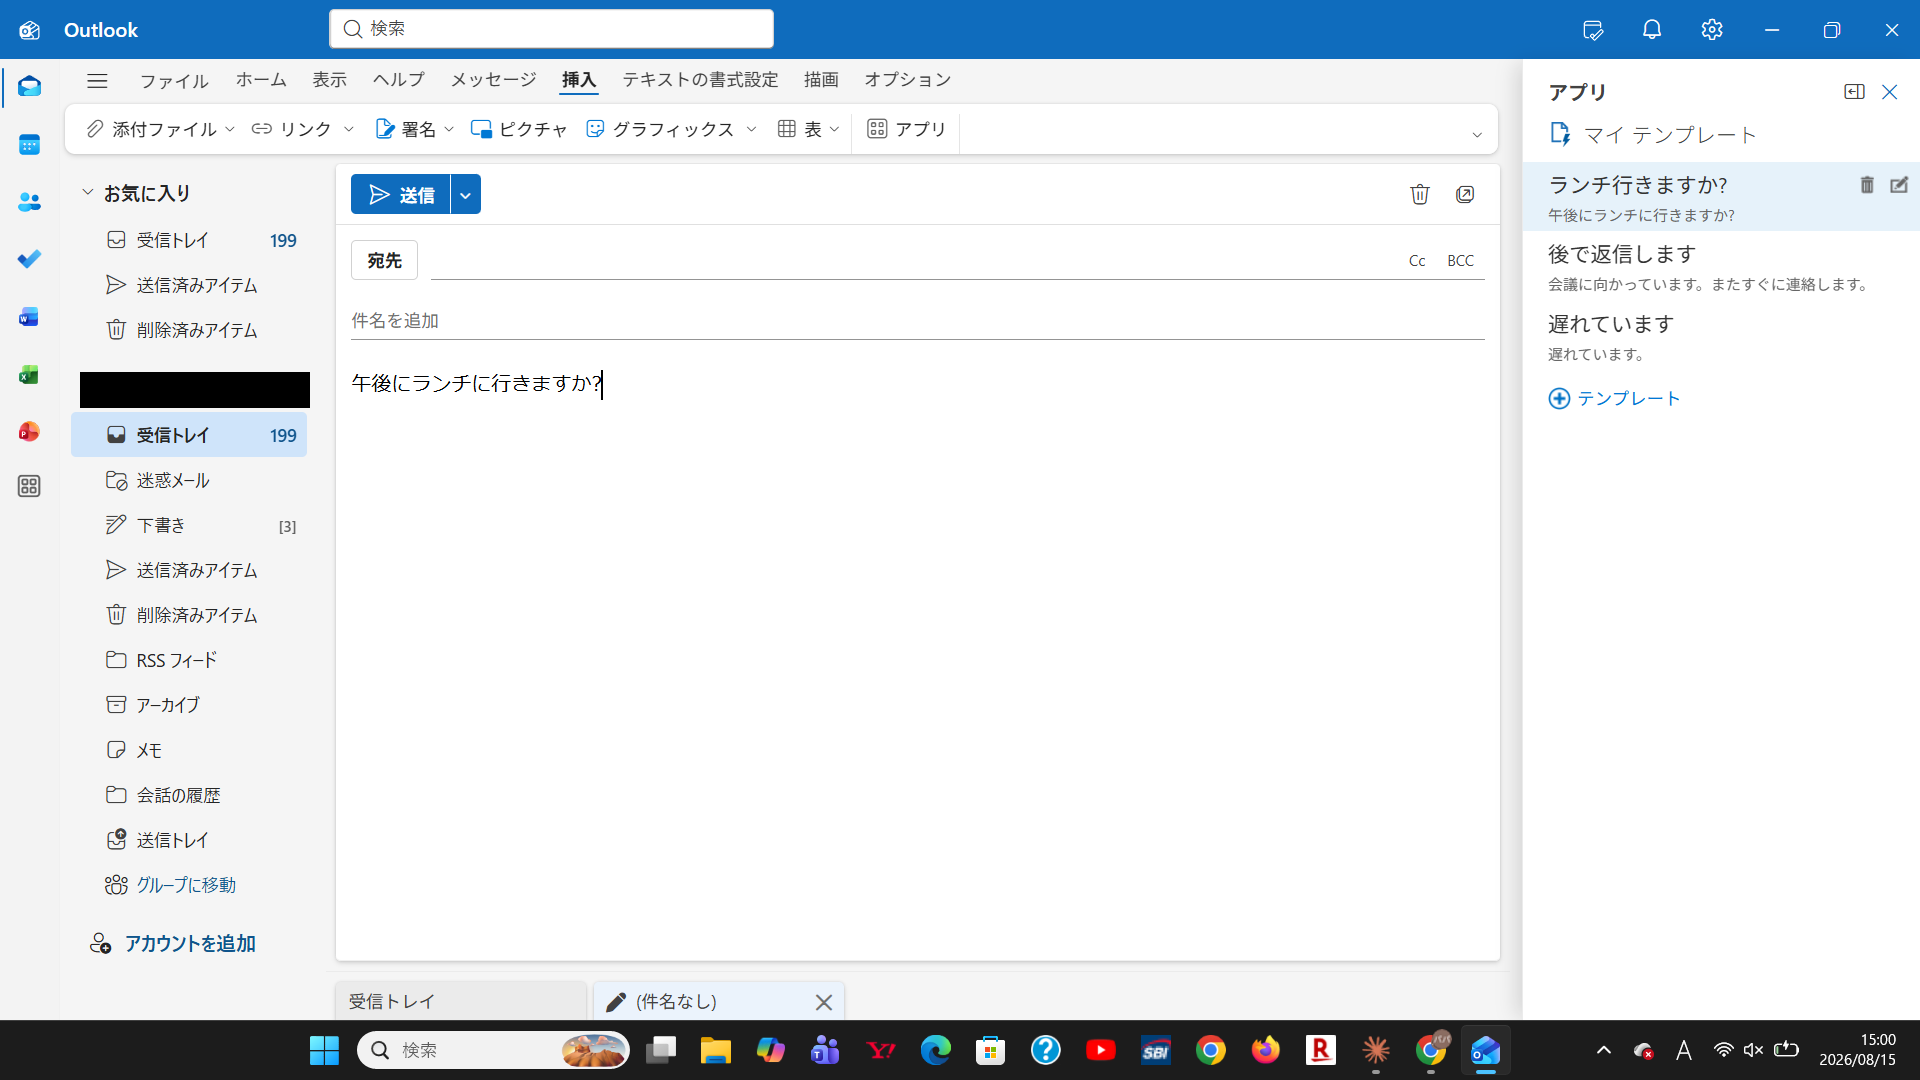Expand 添付ファイル dropdown
This screenshot has height=1080, width=1920.
tap(230, 129)
